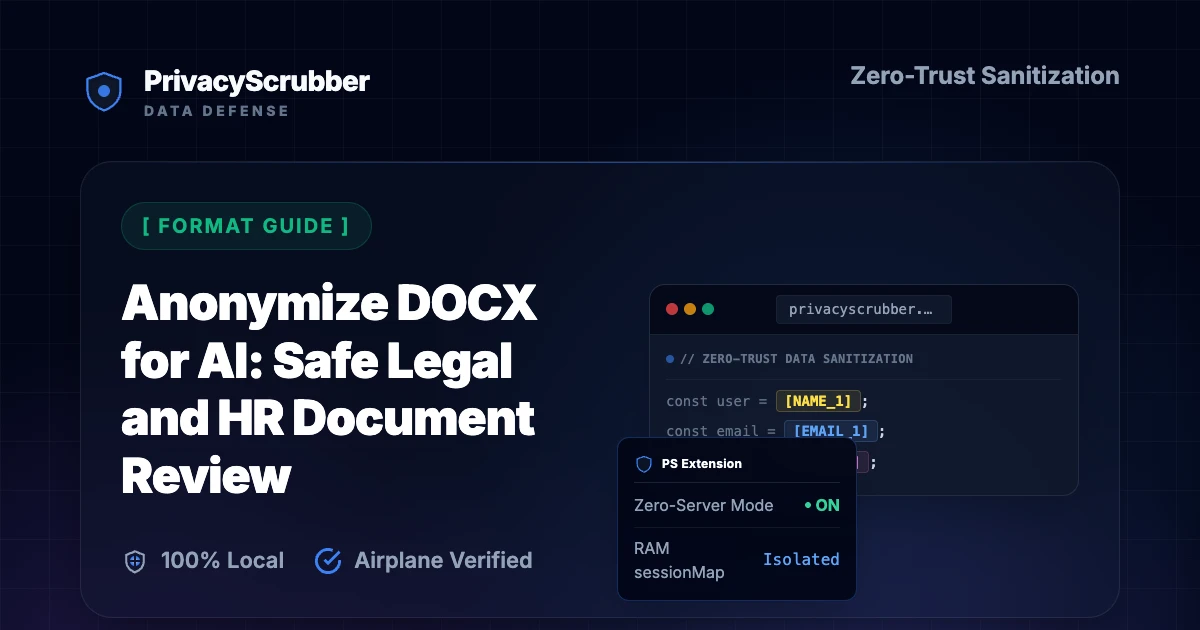Click the orange window dot in code mockup
The width and height of the screenshot is (1200, 630).
[x=690, y=310]
